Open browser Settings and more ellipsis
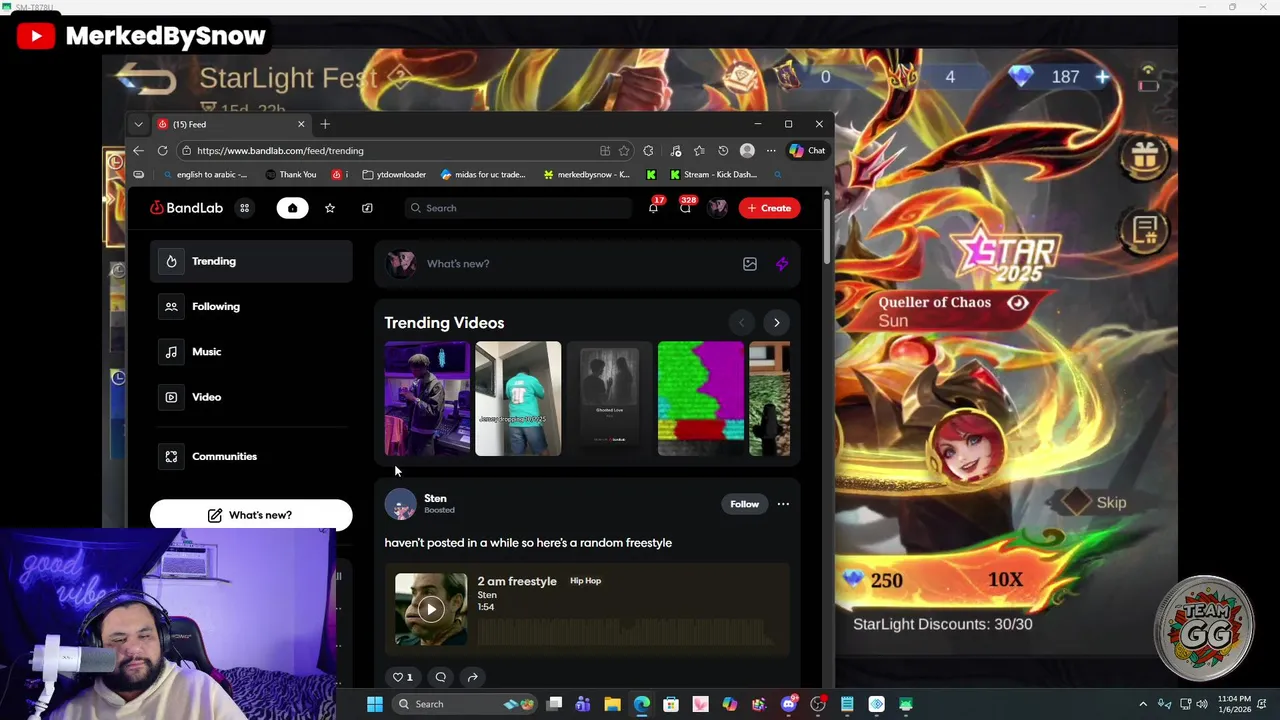The image size is (1280, 720). (x=771, y=151)
